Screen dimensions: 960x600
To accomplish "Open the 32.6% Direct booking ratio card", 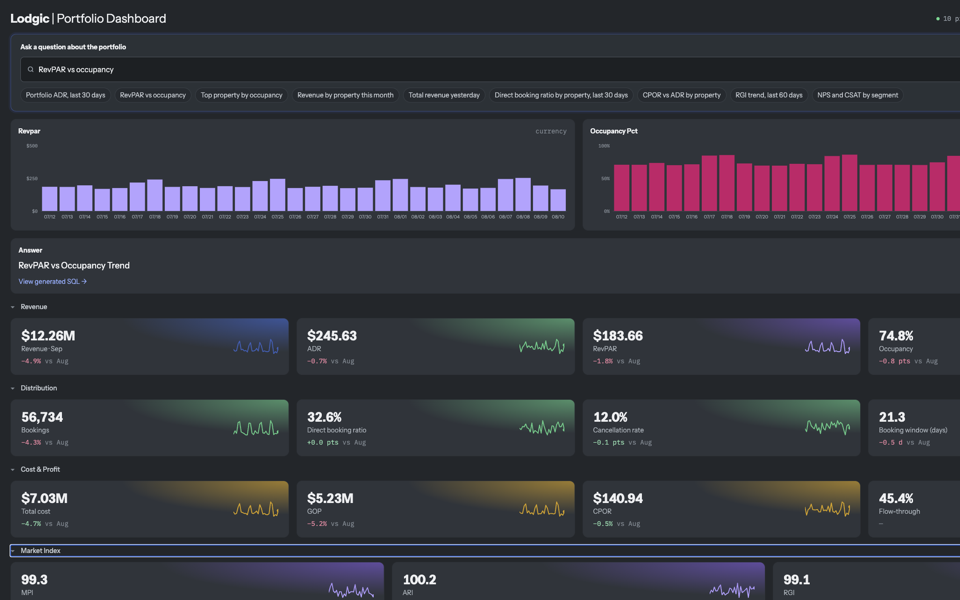I will 435,428.
